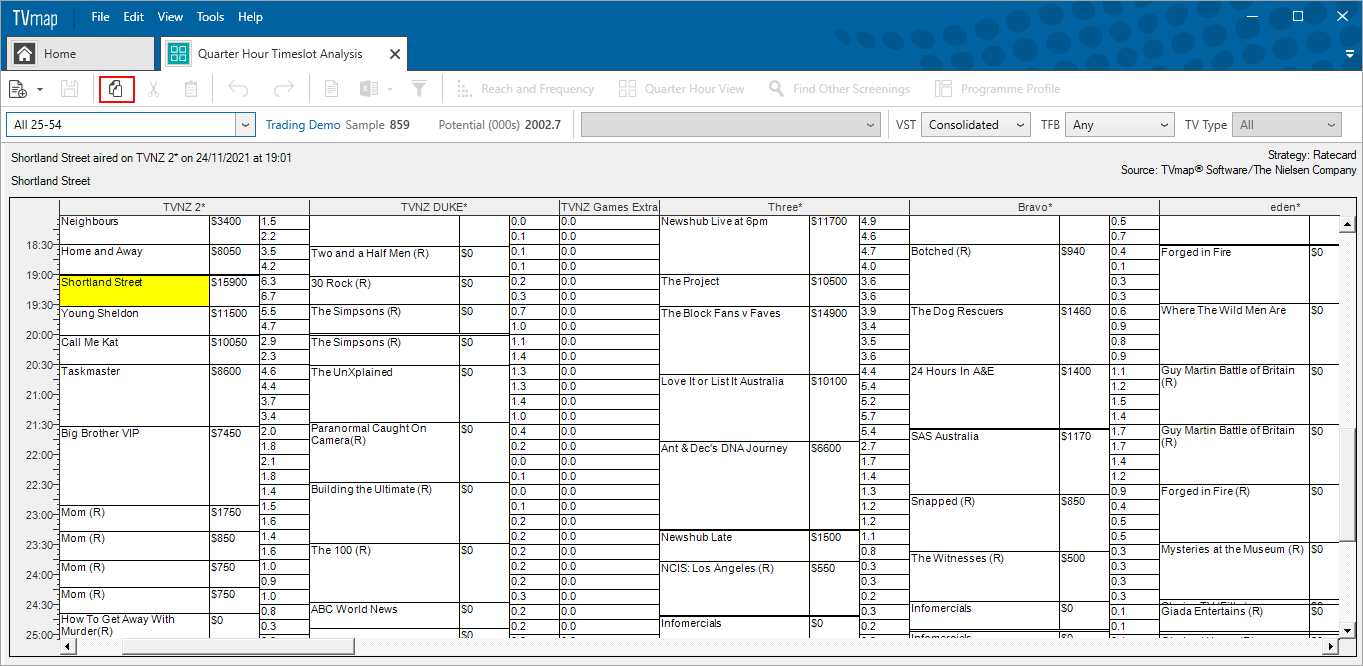The height and width of the screenshot is (666, 1363).
Task: Open the Export dropdown arrow
Action: coord(390,89)
